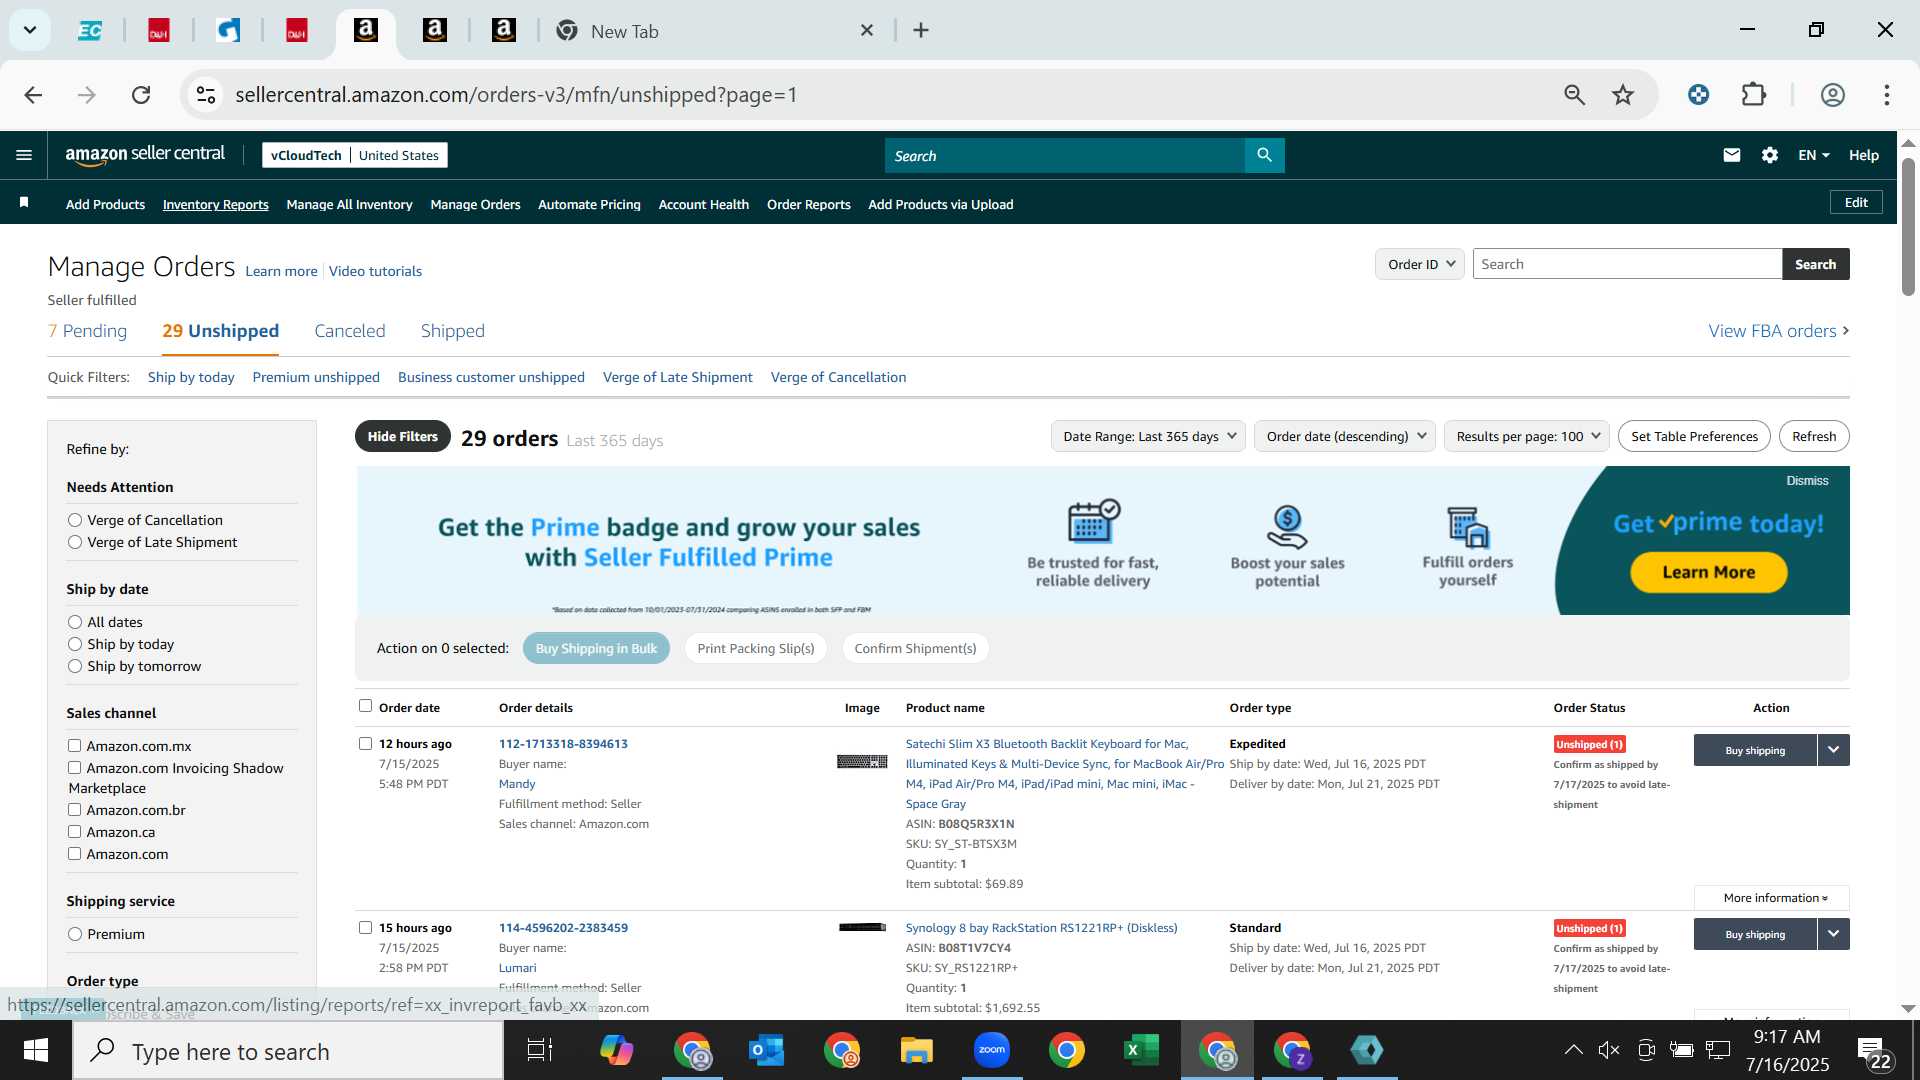1920x1080 pixels.
Task: Open File Explorer from taskbar
Action: click(x=917, y=1051)
